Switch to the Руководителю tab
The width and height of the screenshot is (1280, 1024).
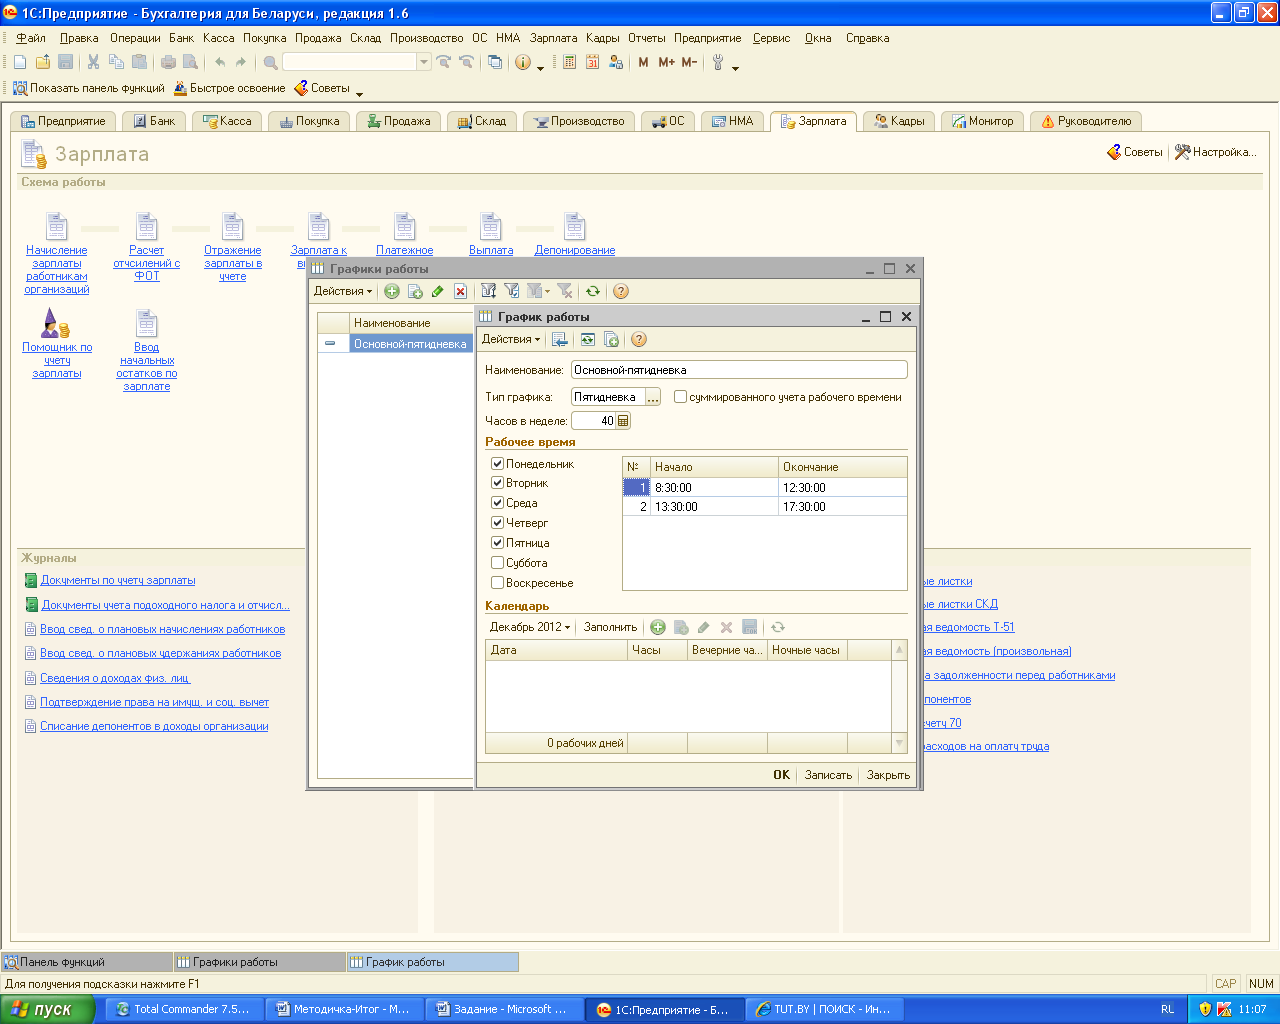(1086, 121)
